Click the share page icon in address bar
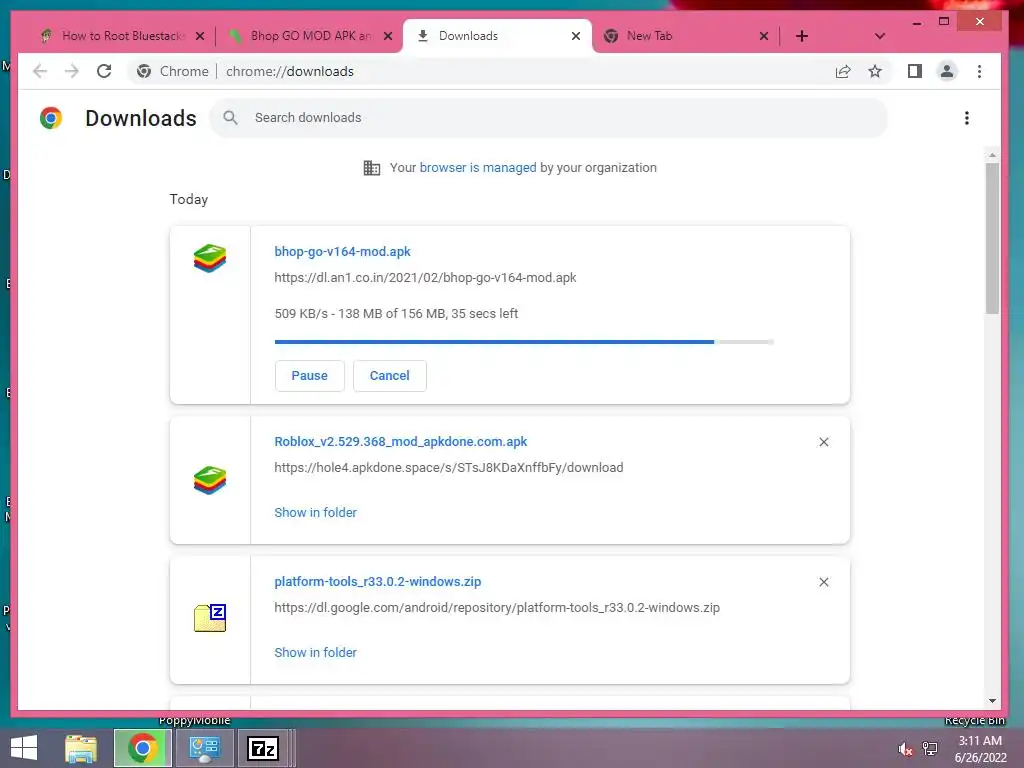Viewport: 1024px width, 768px height. 843,71
